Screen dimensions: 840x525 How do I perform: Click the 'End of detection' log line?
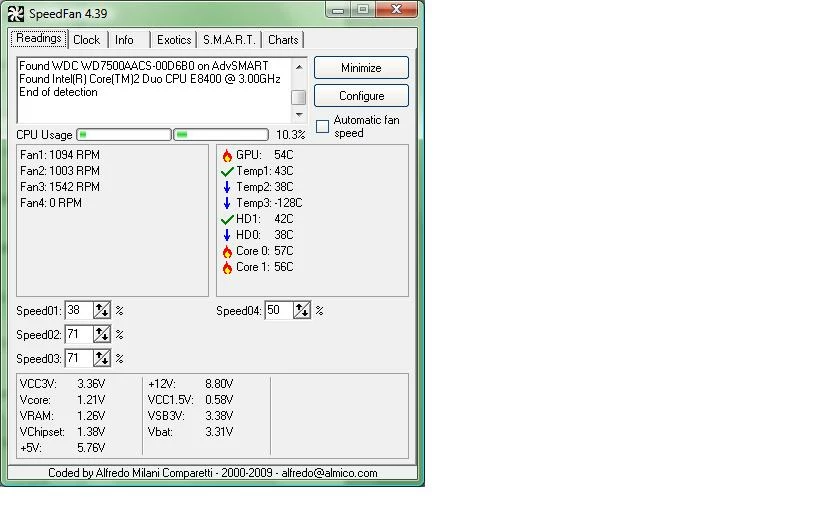pyautogui.click(x=58, y=92)
